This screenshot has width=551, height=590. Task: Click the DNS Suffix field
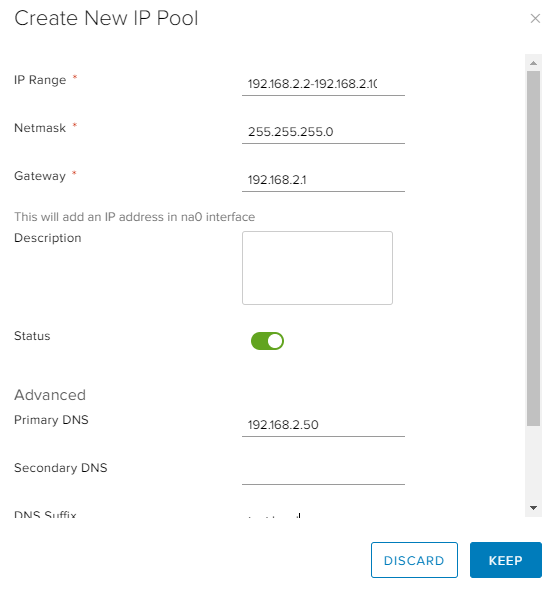coord(323,514)
